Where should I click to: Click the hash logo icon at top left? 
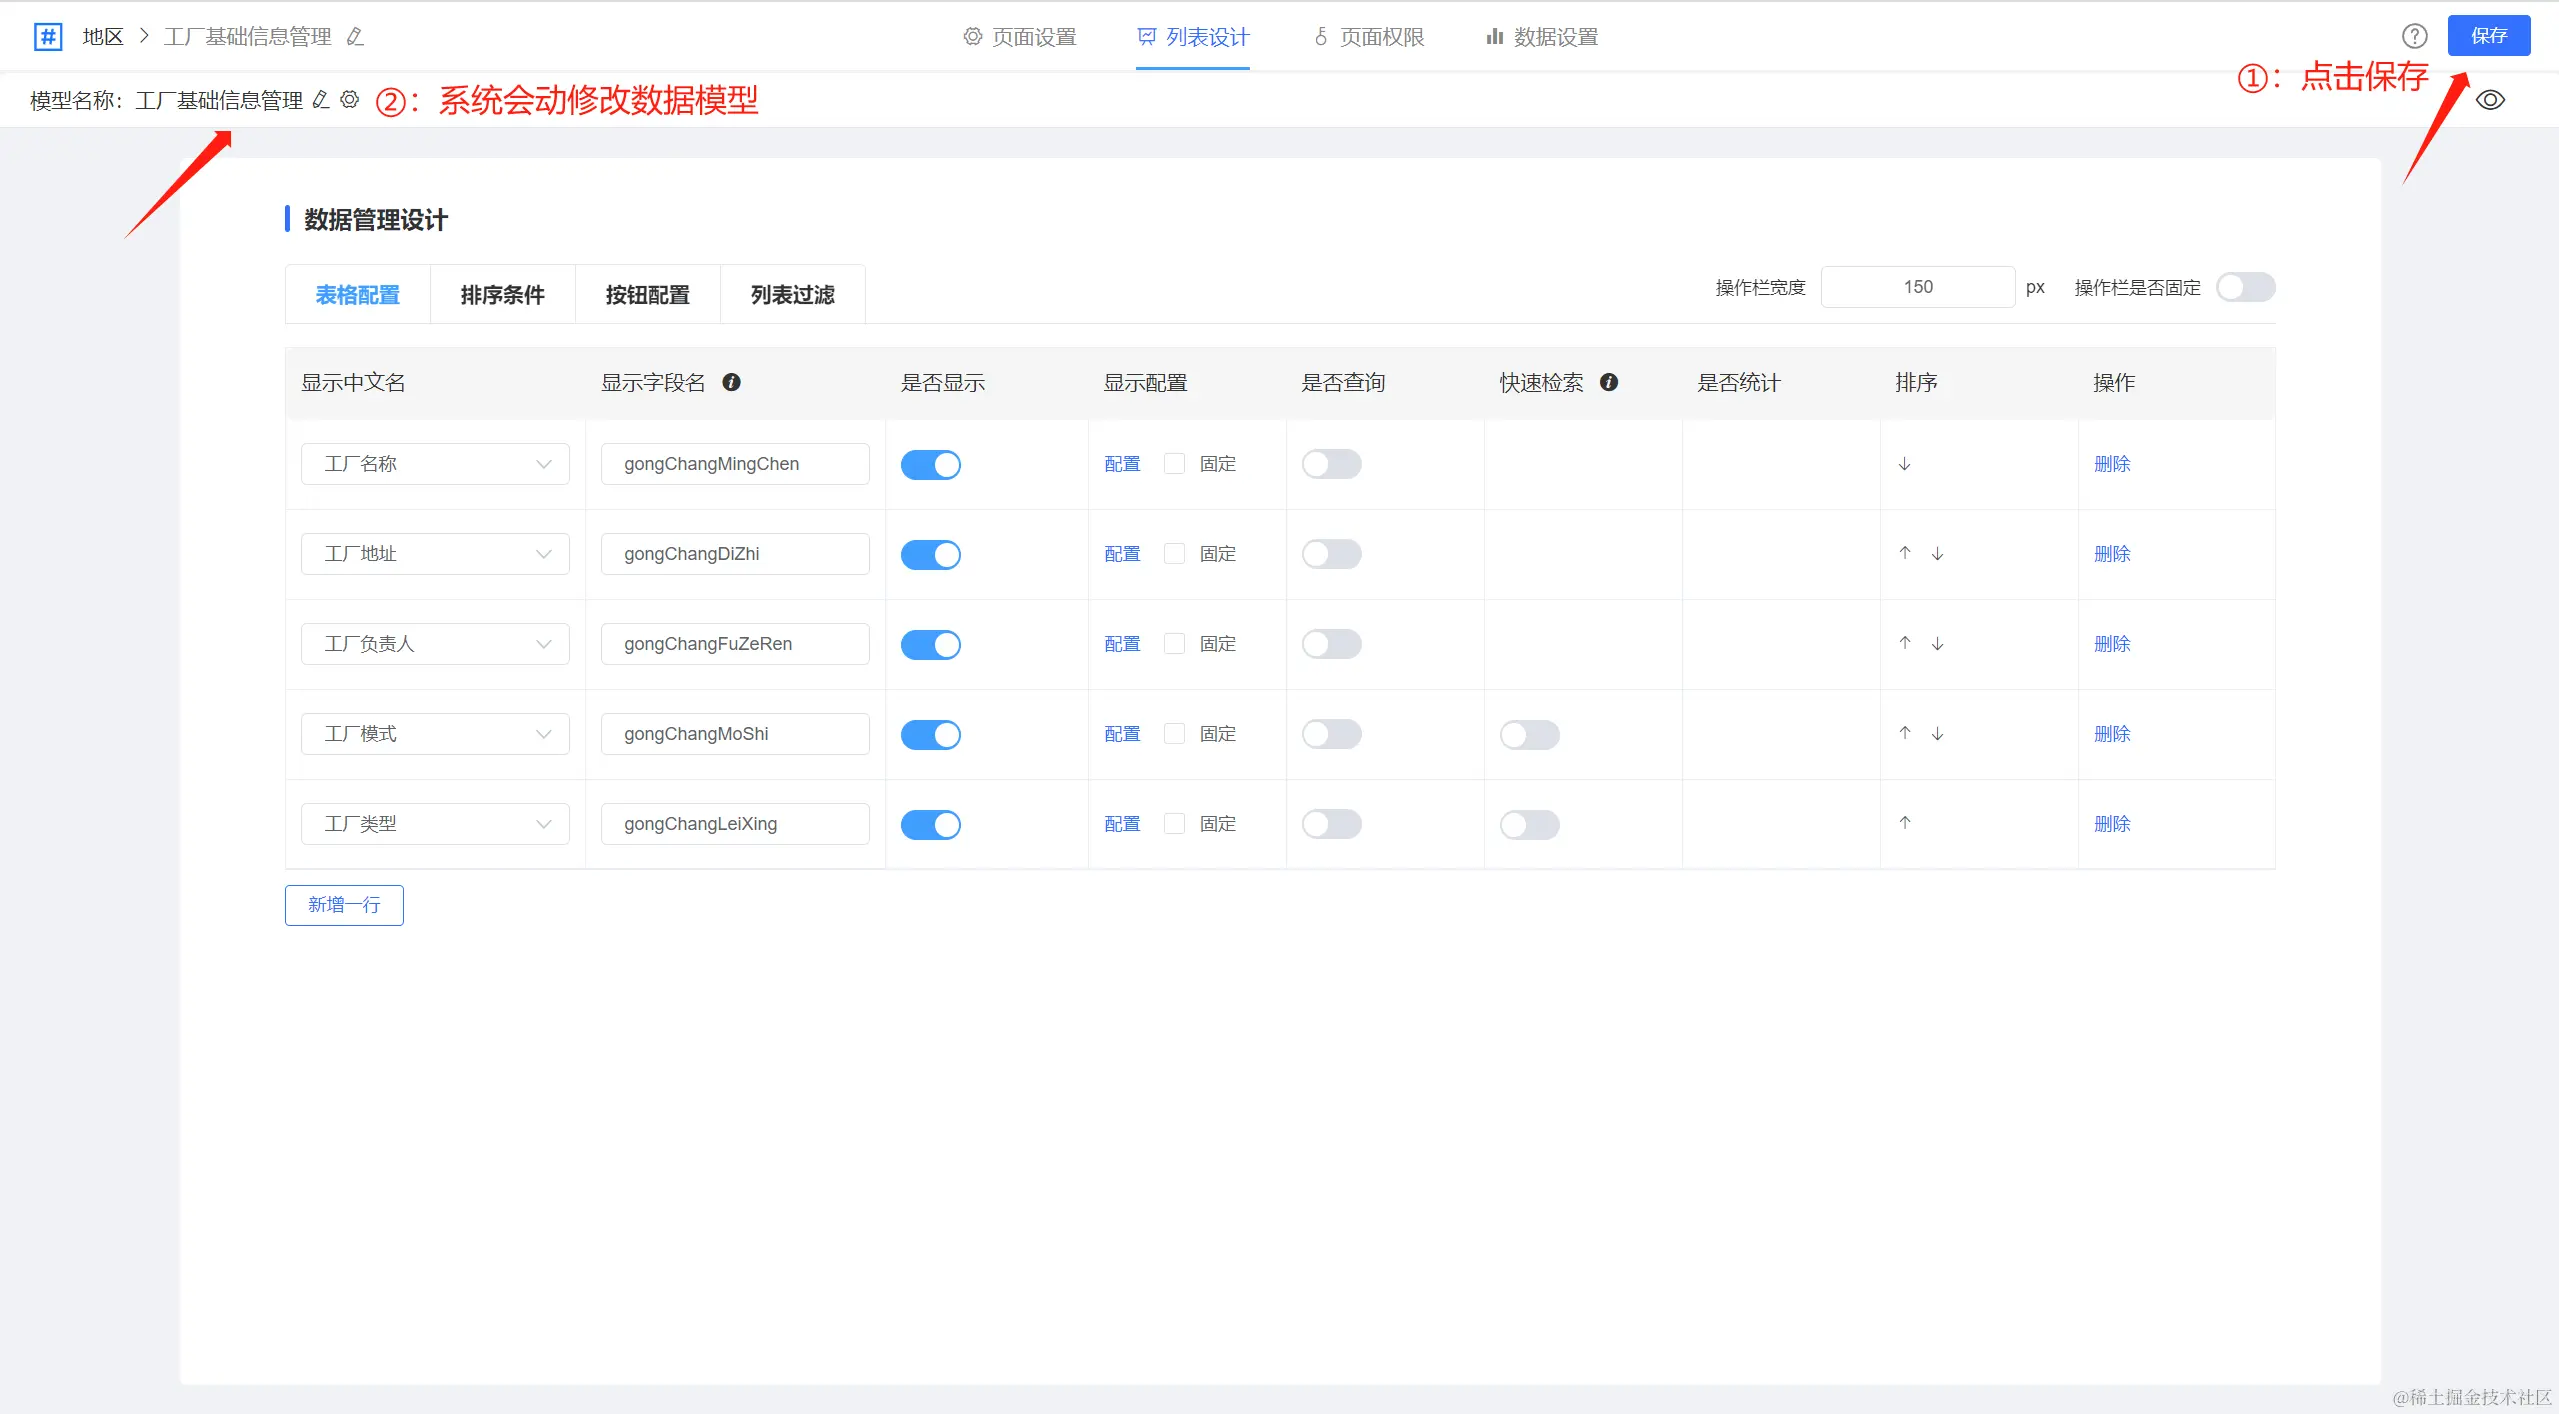[47, 37]
